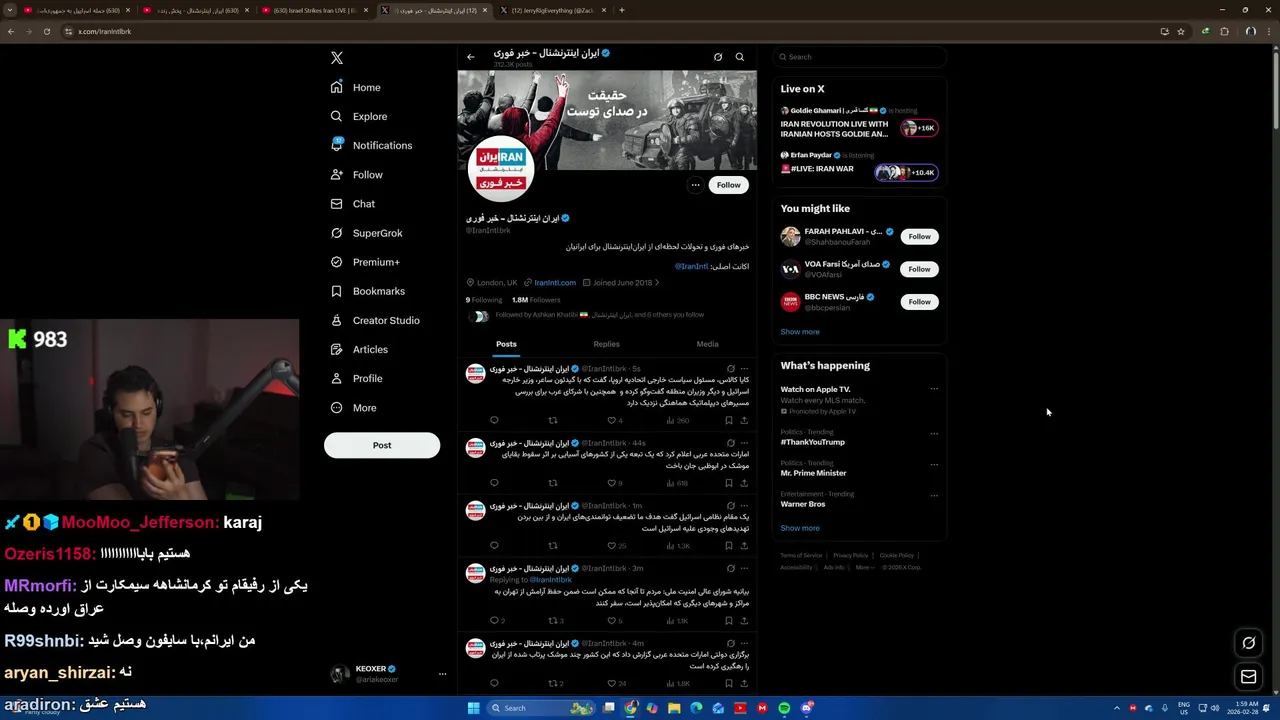Open Explore search icon in sidebar
This screenshot has height=720, width=1280.
pyautogui.click(x=337, y=117)
